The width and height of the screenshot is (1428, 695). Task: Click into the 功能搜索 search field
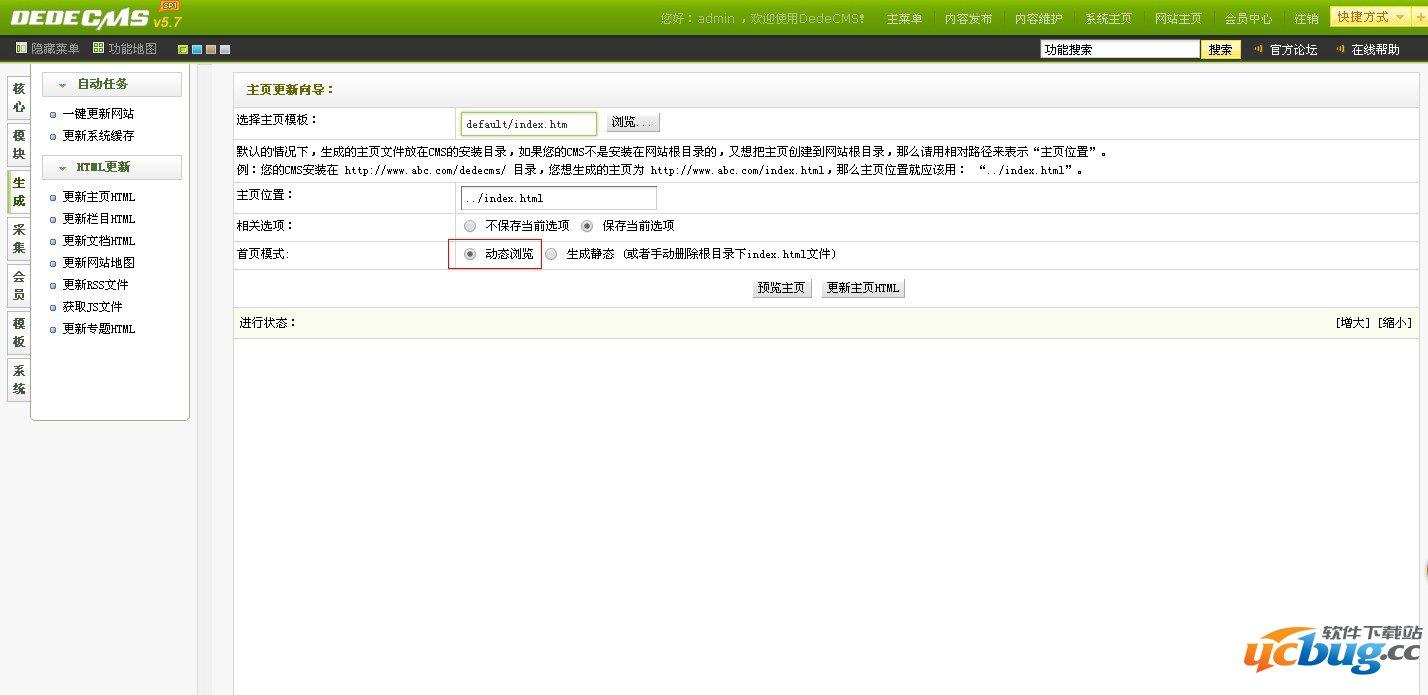pos(1120,49)
